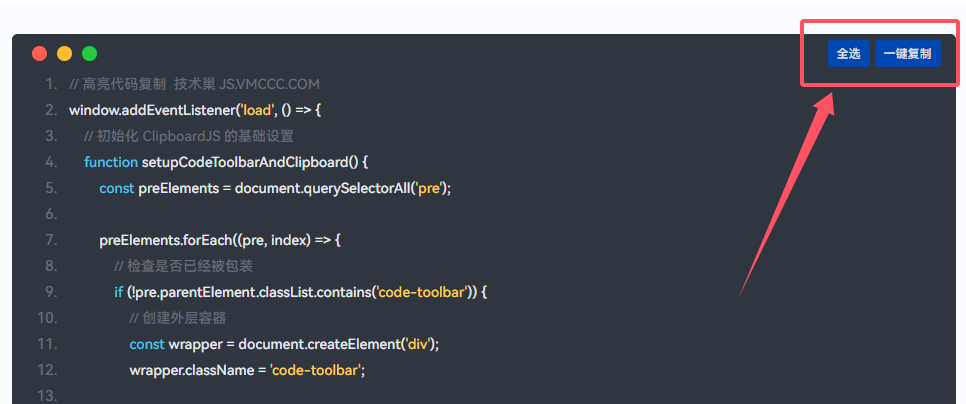Click the 'load' string in addEventListener
The image size is (966, 404).
[x=250, y=110]
